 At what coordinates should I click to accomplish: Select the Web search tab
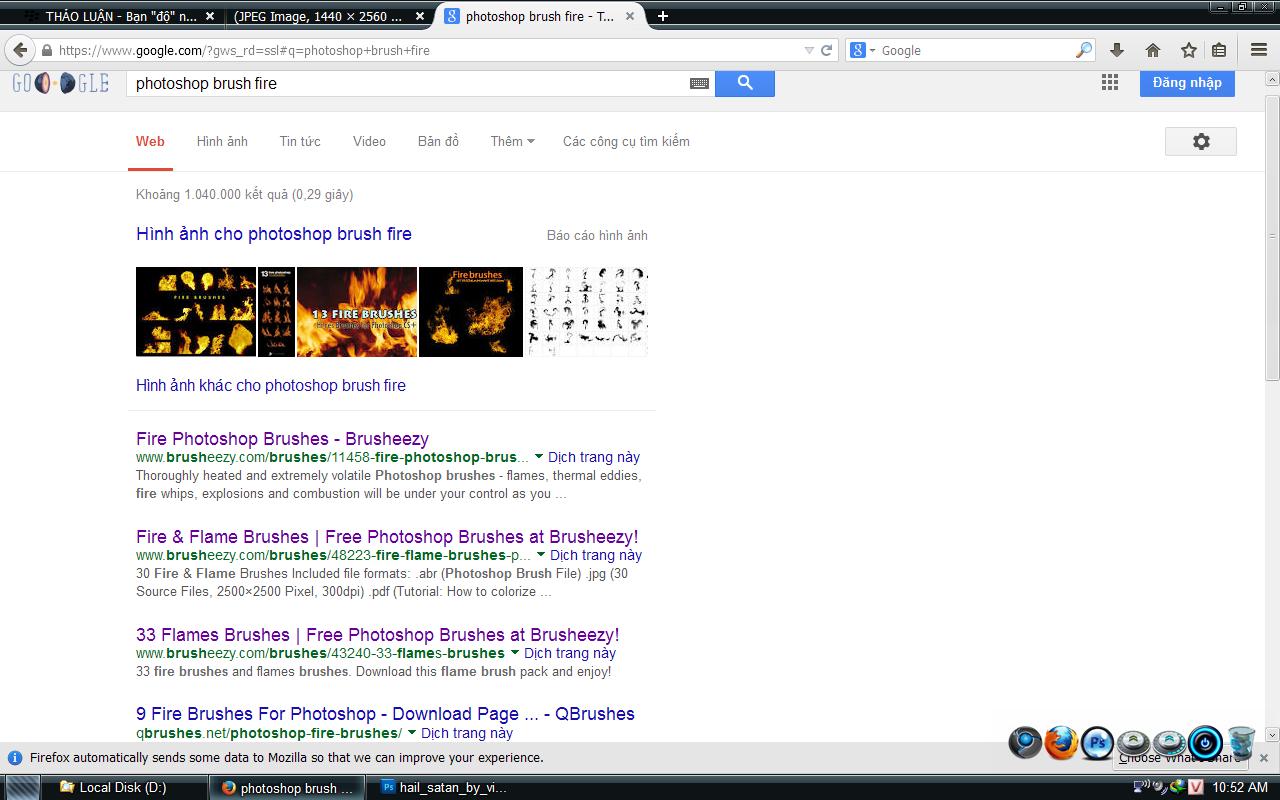coord(150,141)
